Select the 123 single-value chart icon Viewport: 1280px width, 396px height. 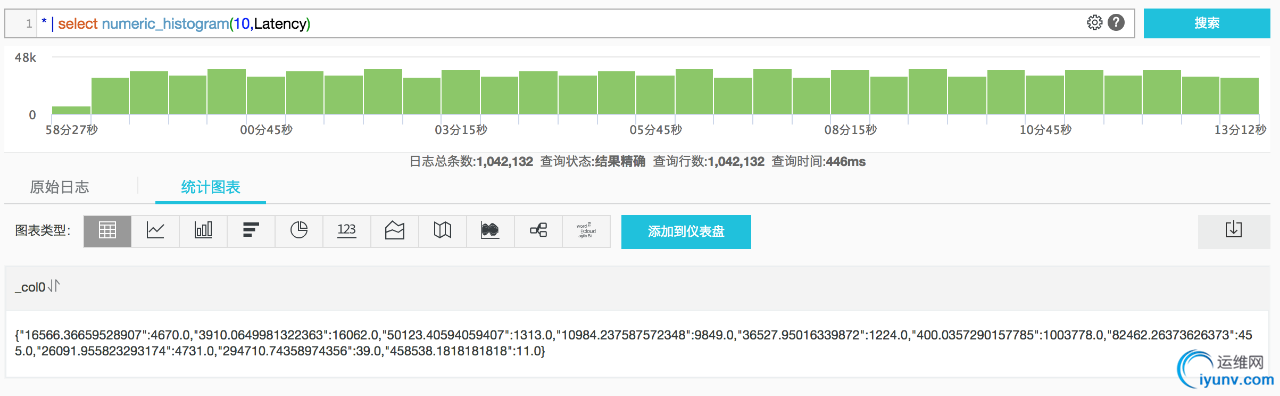pos(347,230)
